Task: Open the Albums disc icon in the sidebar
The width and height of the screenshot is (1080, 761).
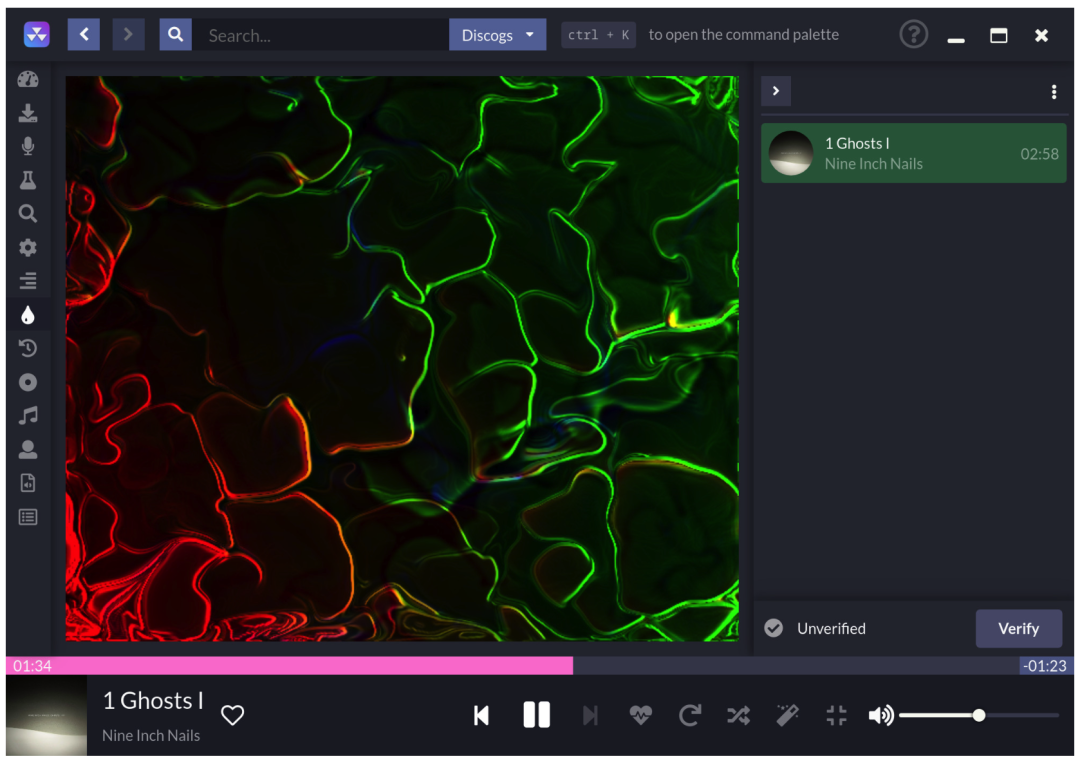Action: [x=28, y=382]
